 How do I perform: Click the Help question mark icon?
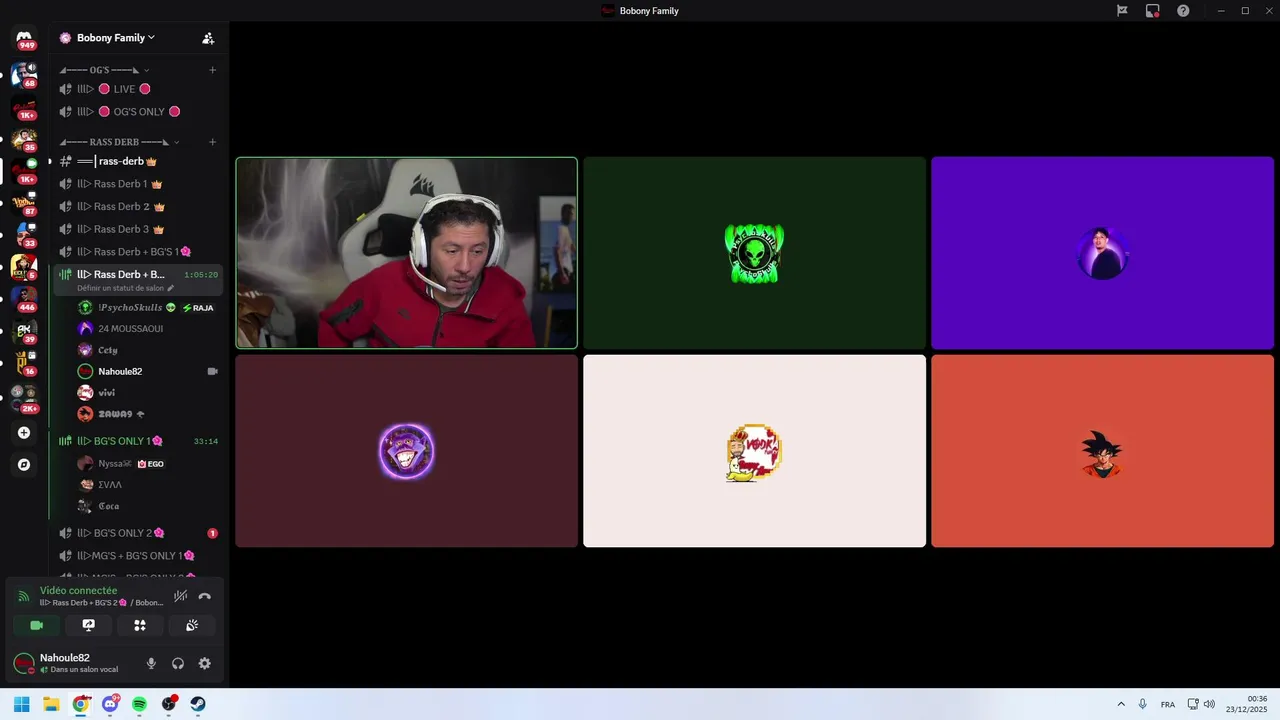point(1183,11)
